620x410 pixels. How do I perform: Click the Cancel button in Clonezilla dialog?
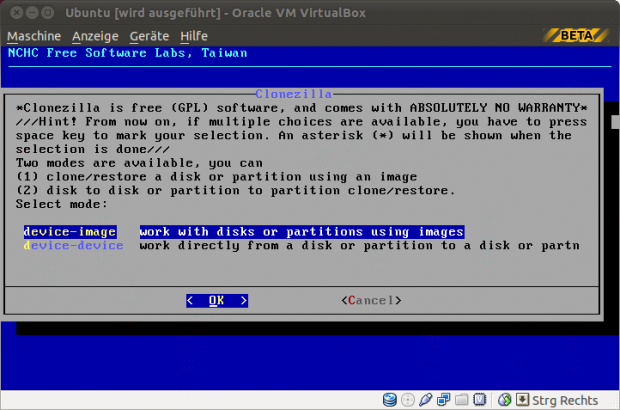click(371, 300)
